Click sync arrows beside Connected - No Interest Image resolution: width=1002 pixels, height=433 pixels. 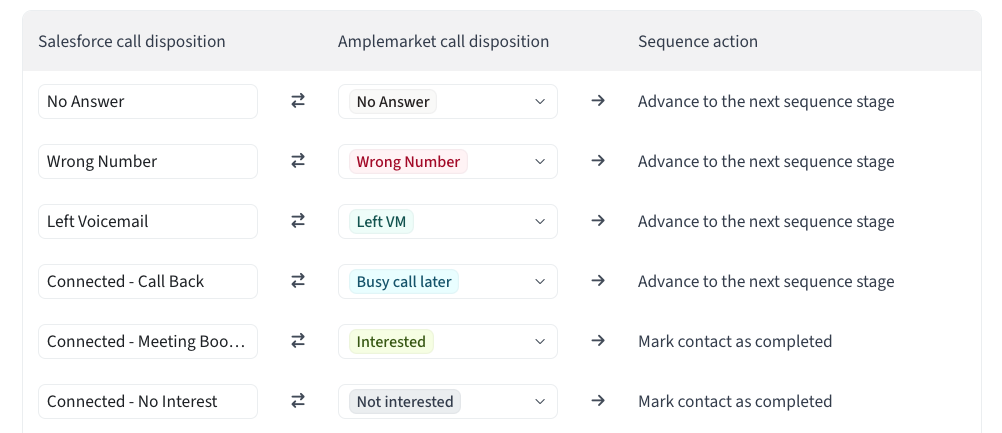[x=298, y=401]
